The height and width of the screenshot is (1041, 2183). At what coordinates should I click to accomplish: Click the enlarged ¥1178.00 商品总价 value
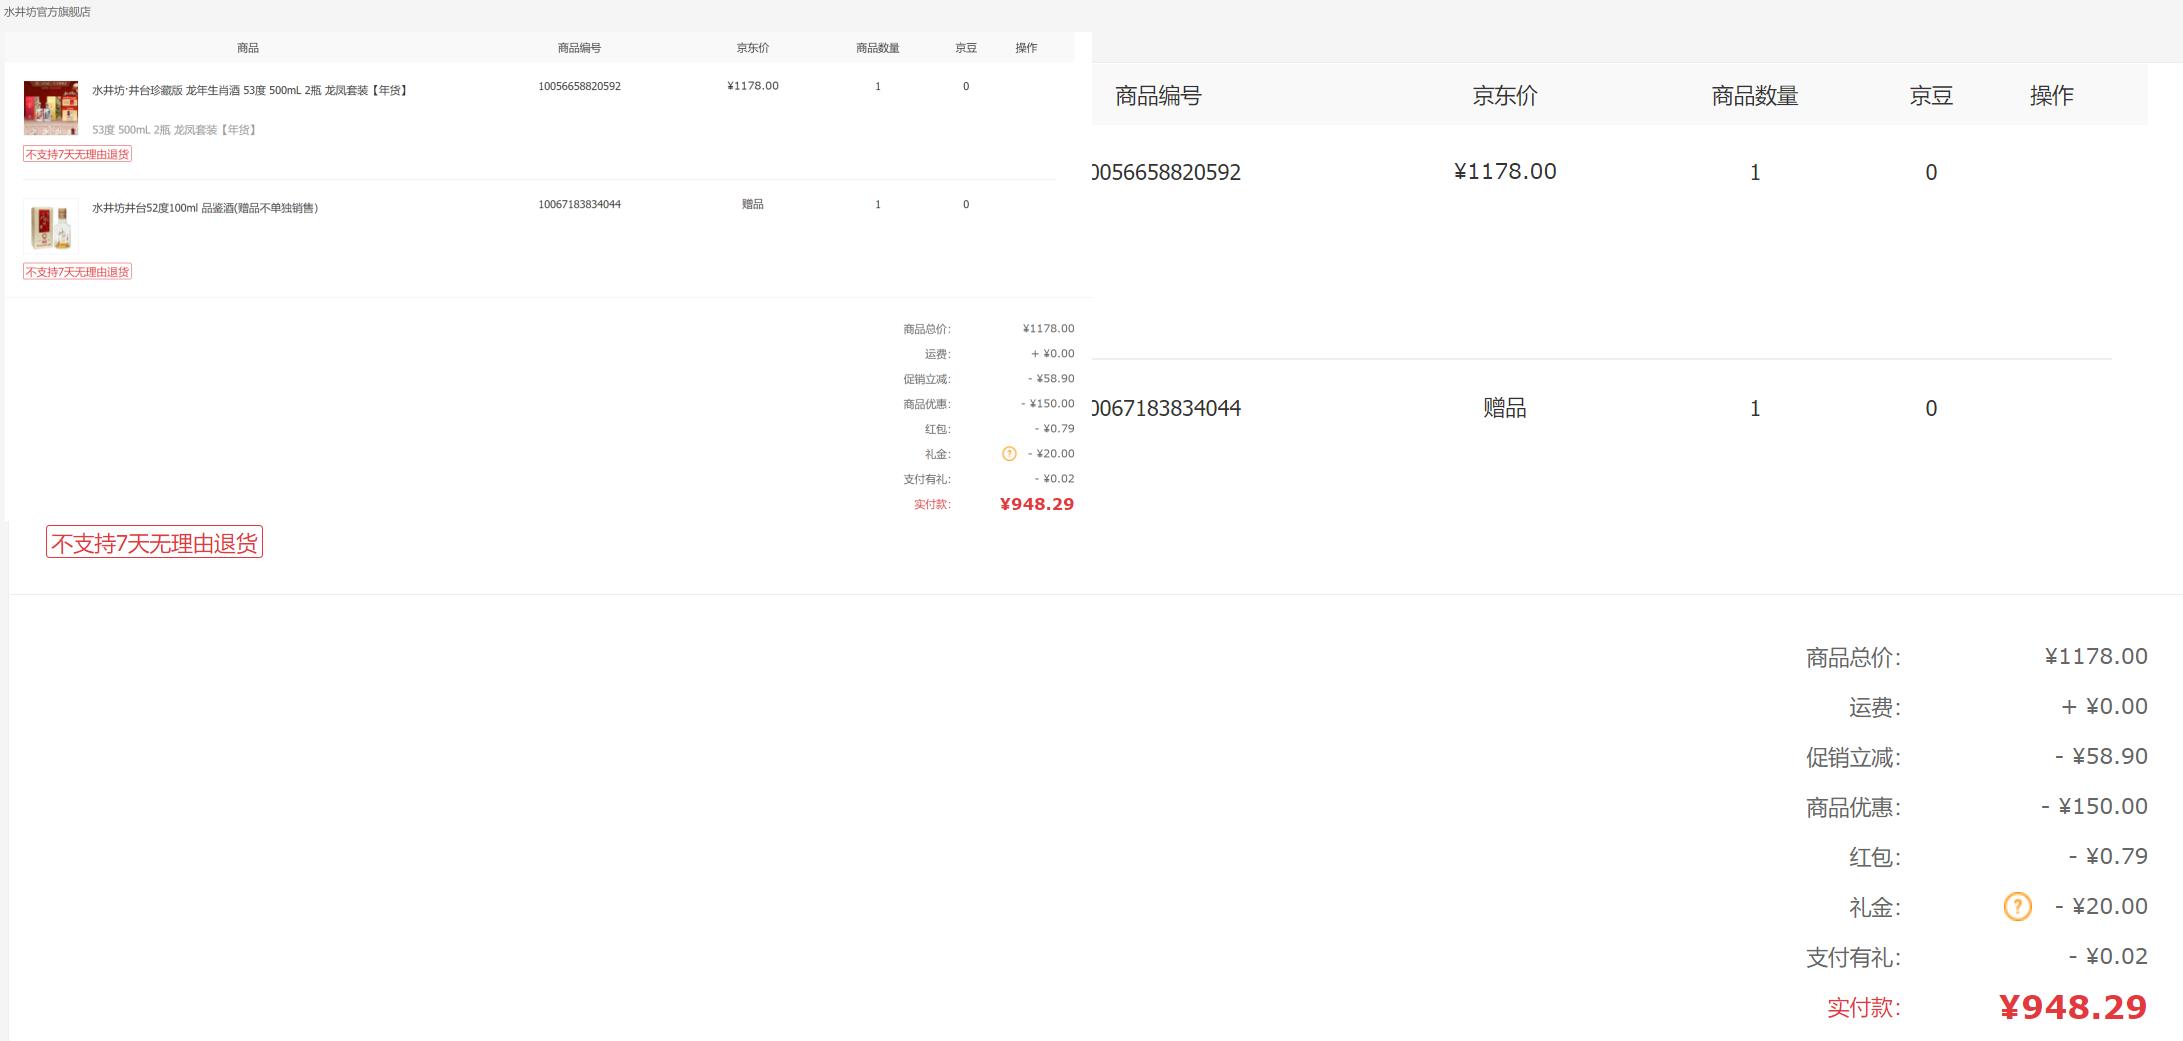pos(2096,657)
